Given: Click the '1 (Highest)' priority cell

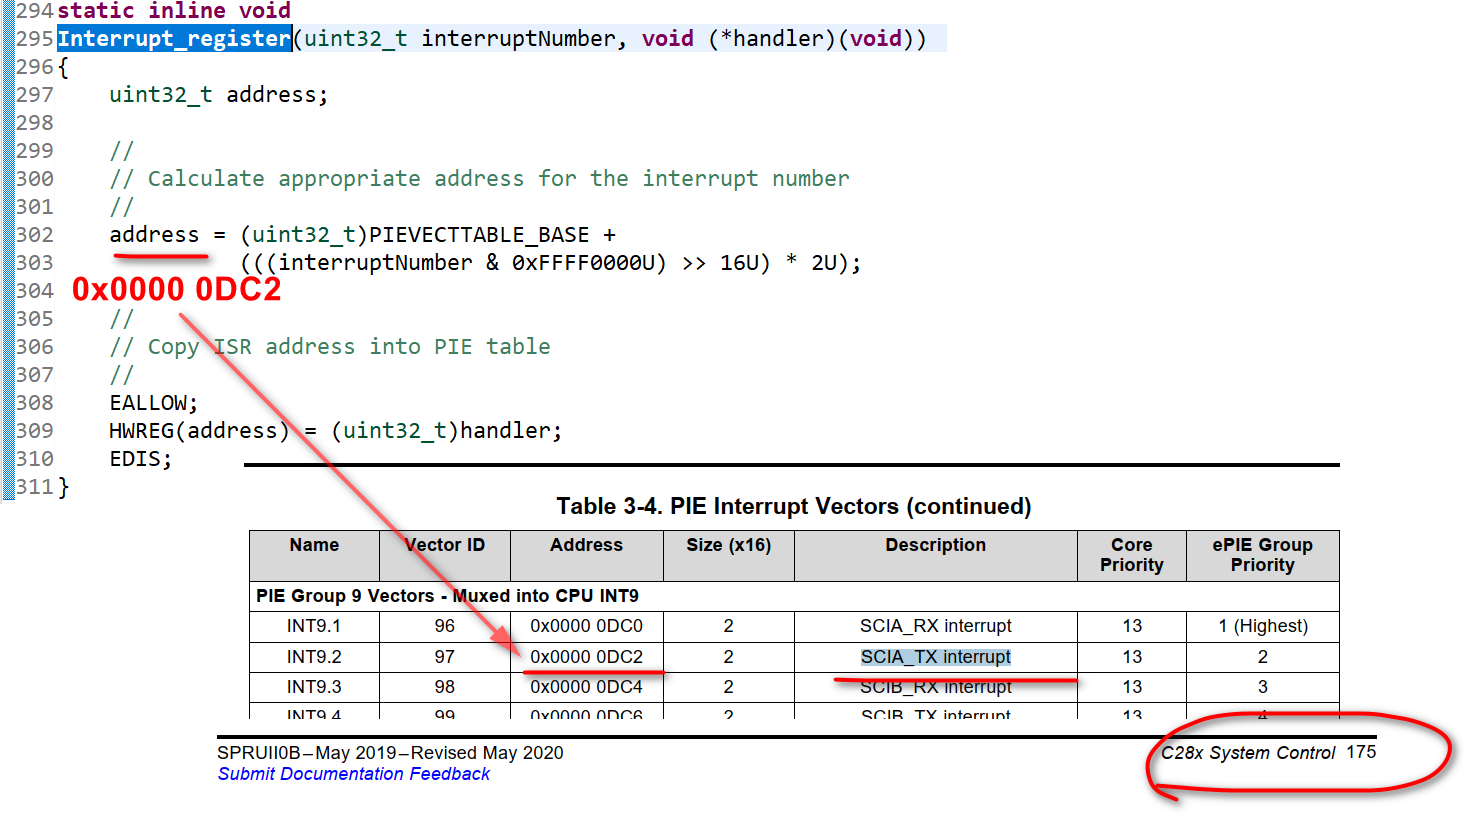Looking at the screenshot, I should click(x=1262, y=626).
